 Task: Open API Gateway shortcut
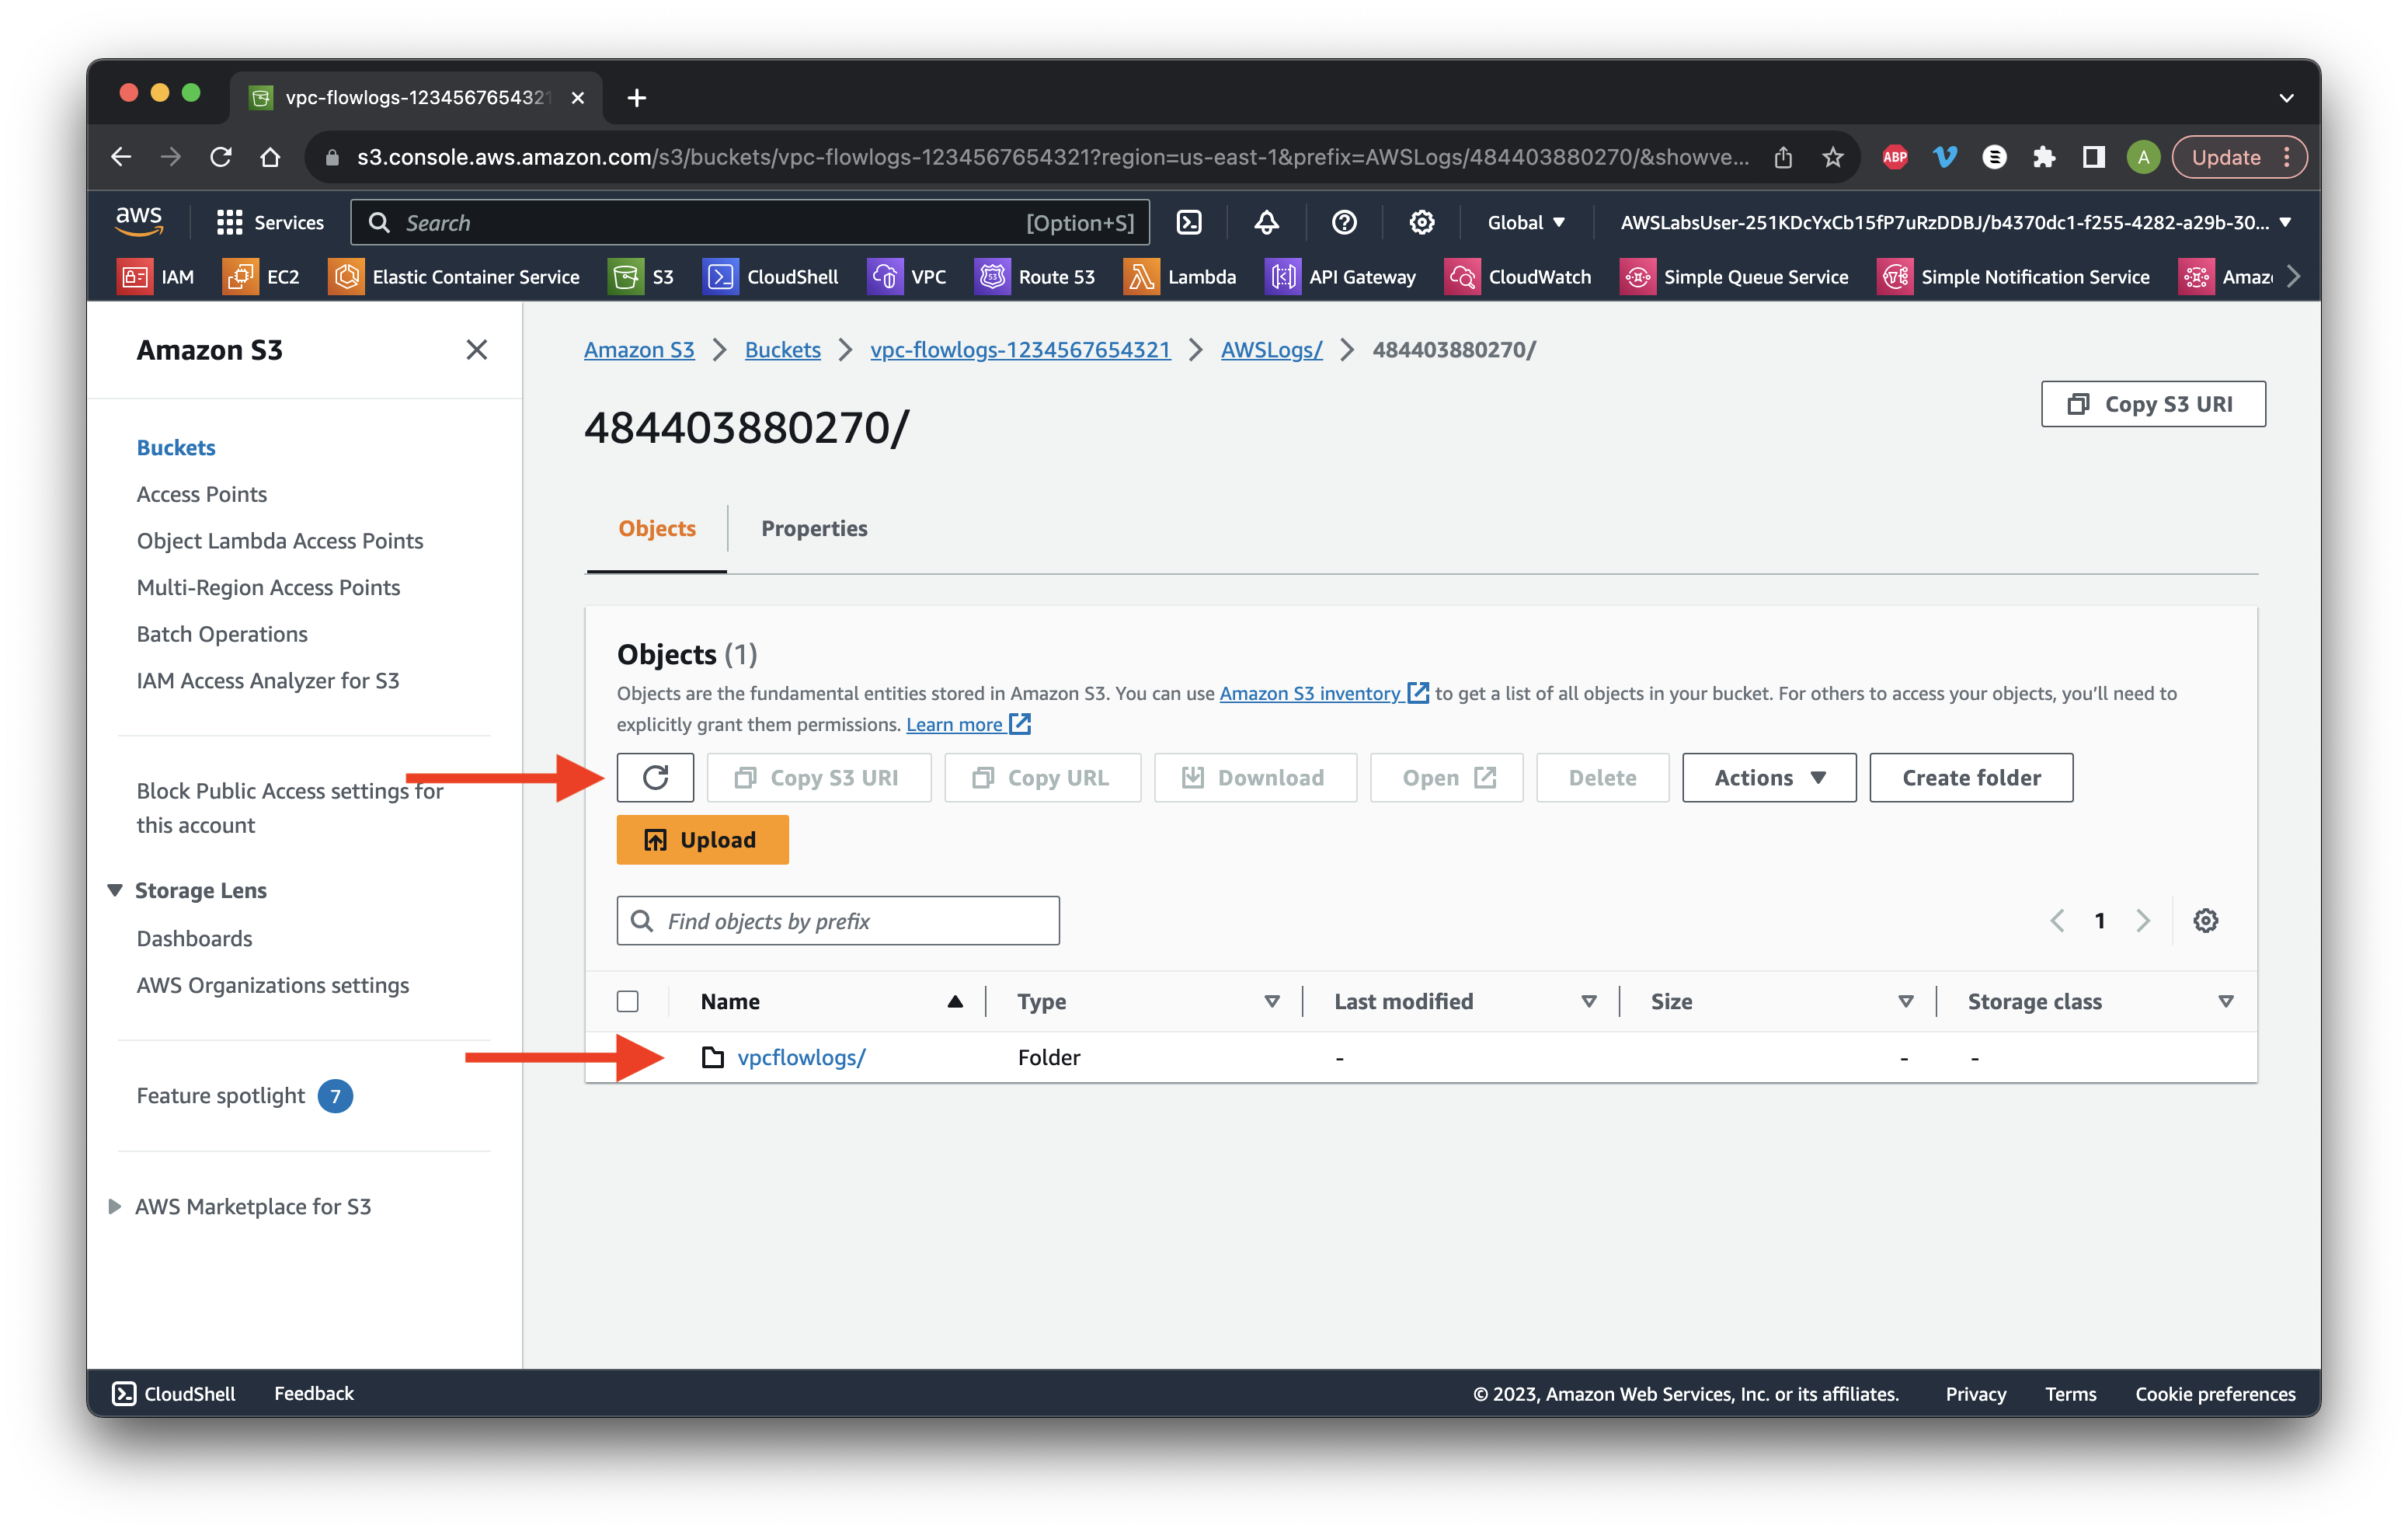[1341, 277]
